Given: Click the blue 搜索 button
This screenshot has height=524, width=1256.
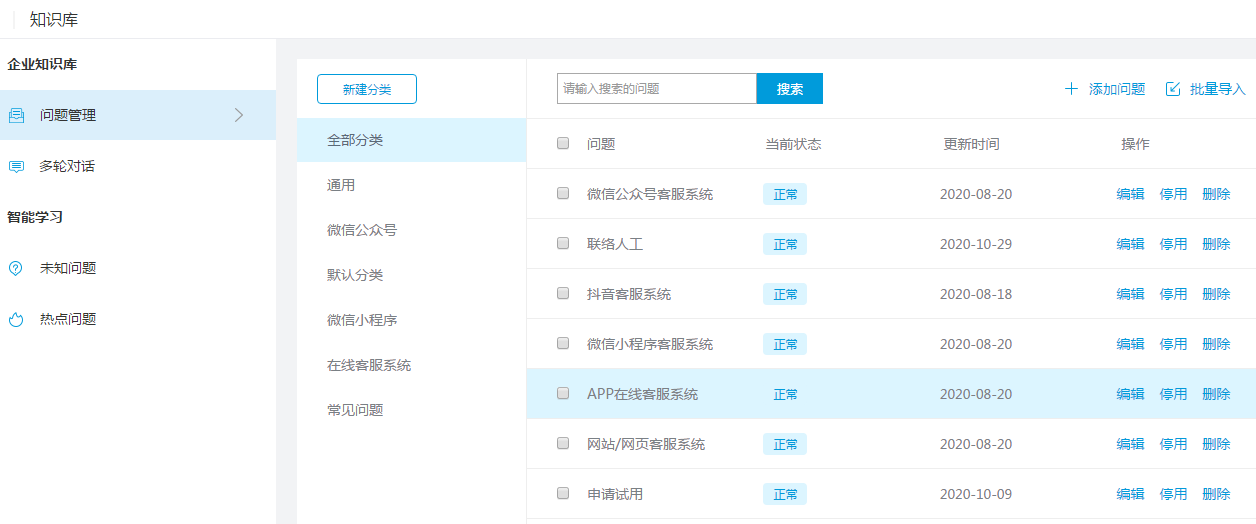Looking at the screenshot, I should point(790,88).
